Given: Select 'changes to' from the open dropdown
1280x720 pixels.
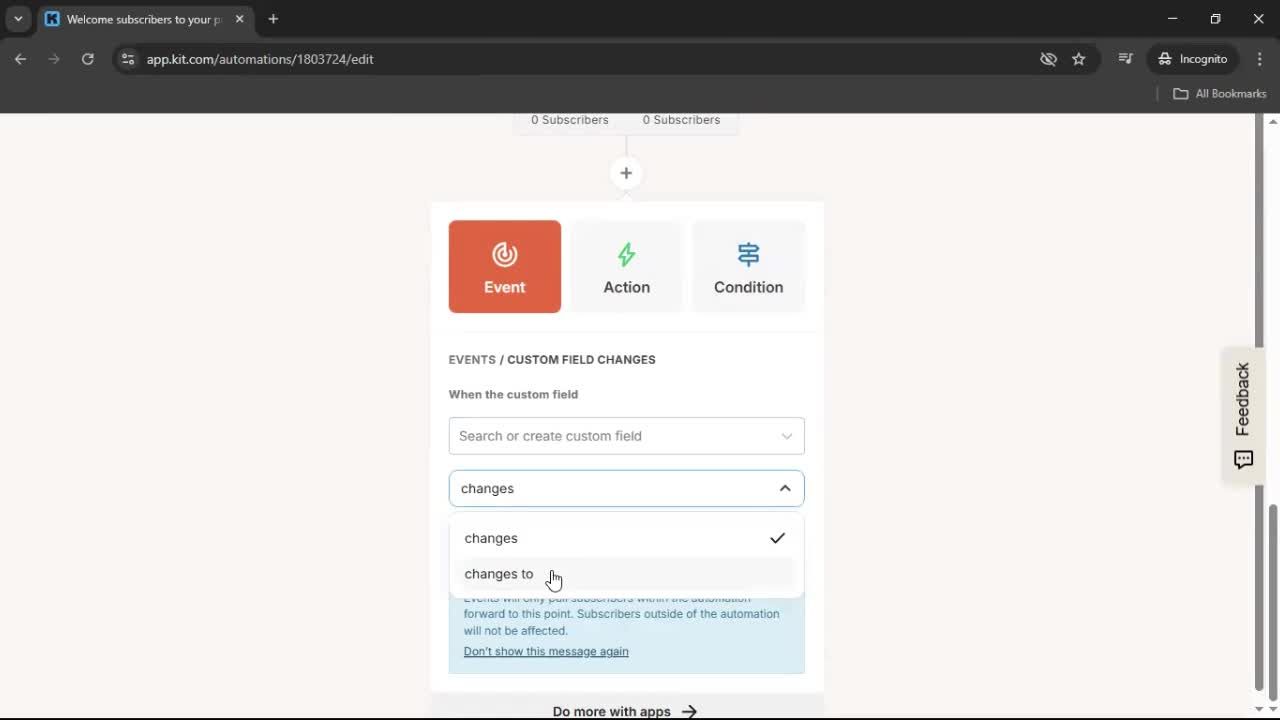Looking at the screenshot, I should (x=499, y=573).
